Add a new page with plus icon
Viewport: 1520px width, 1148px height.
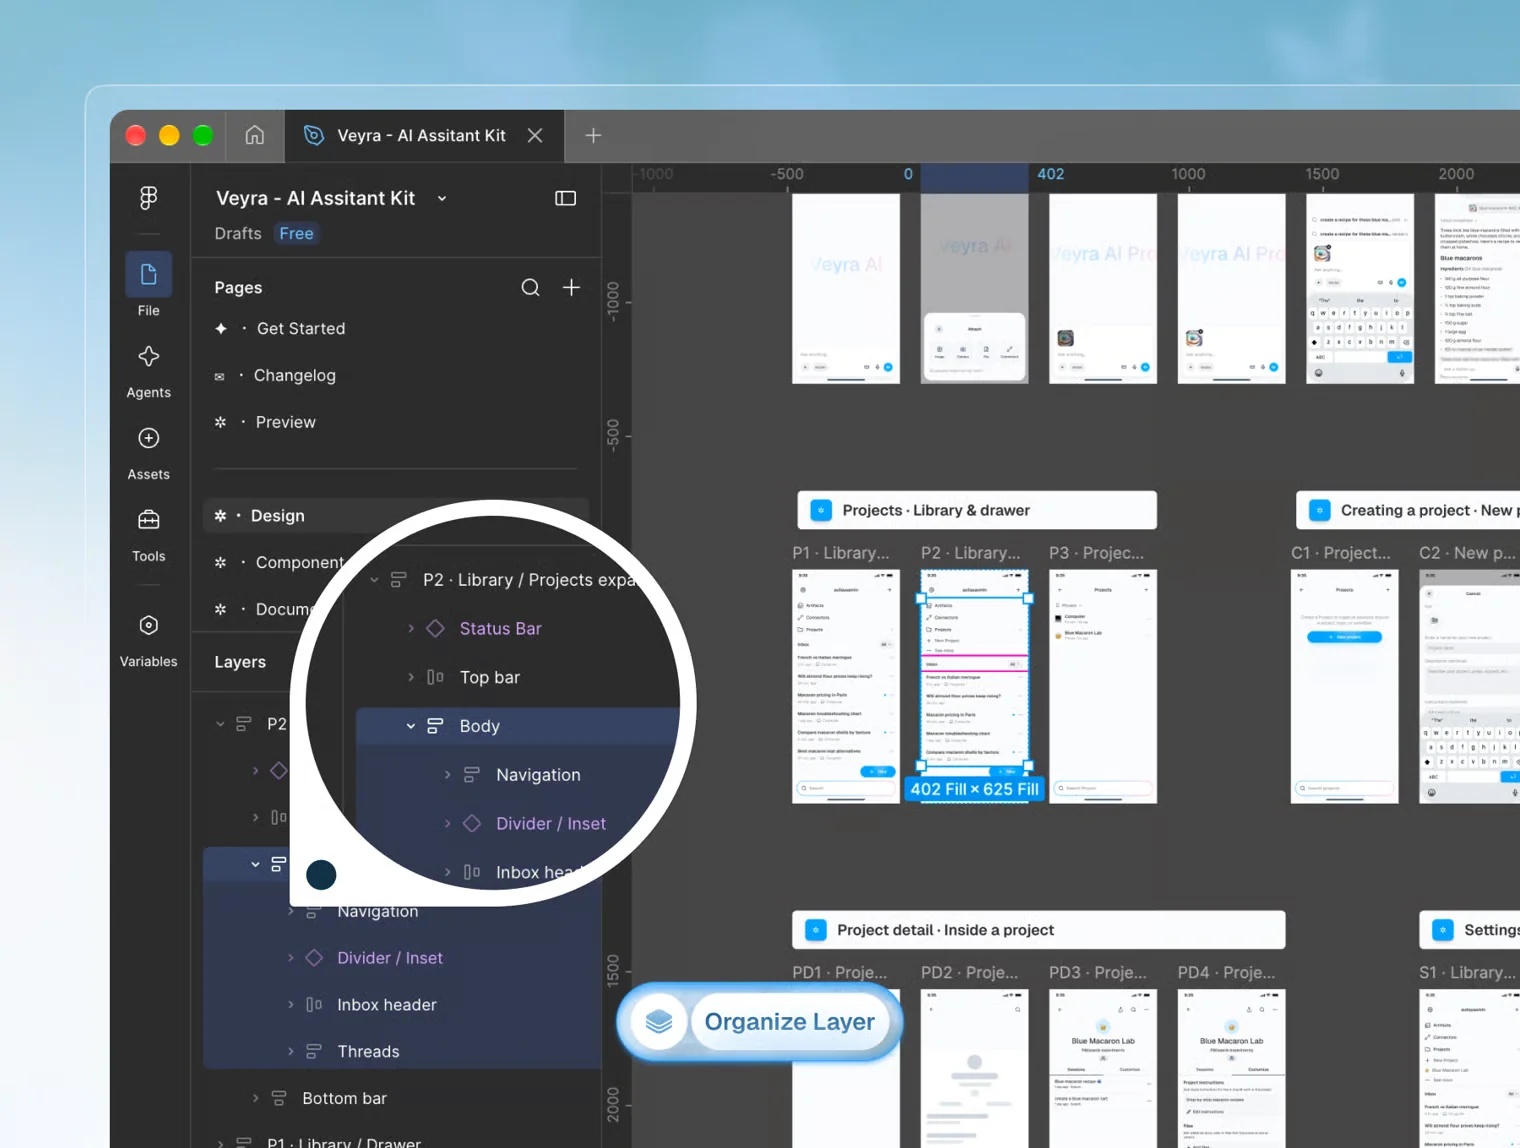point(571,288)
